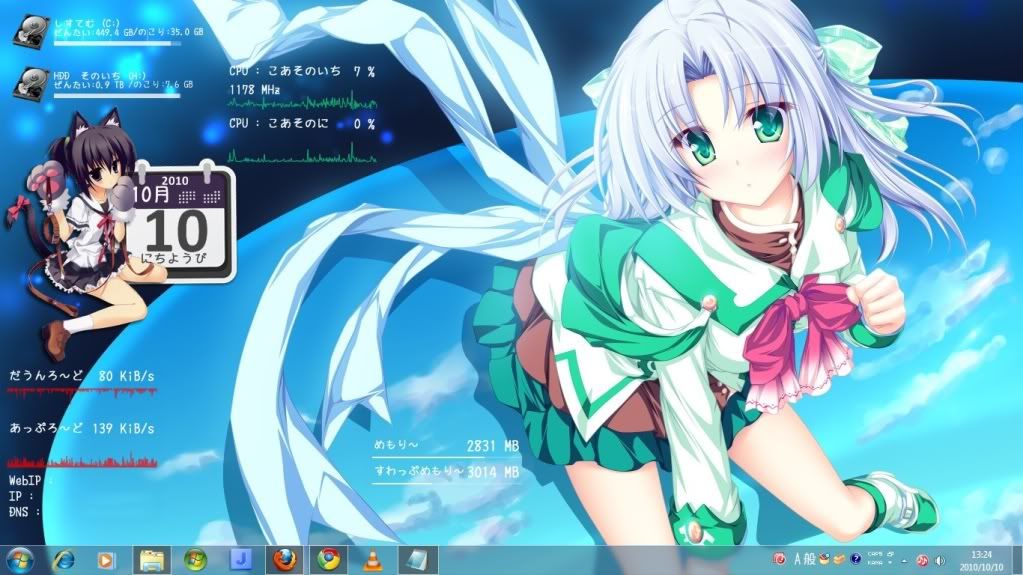The height and width of the screenshot is (575, 1023).
Task: Click the 'にちようび' weekday text on calendar
Action: [x=174, y=258]
